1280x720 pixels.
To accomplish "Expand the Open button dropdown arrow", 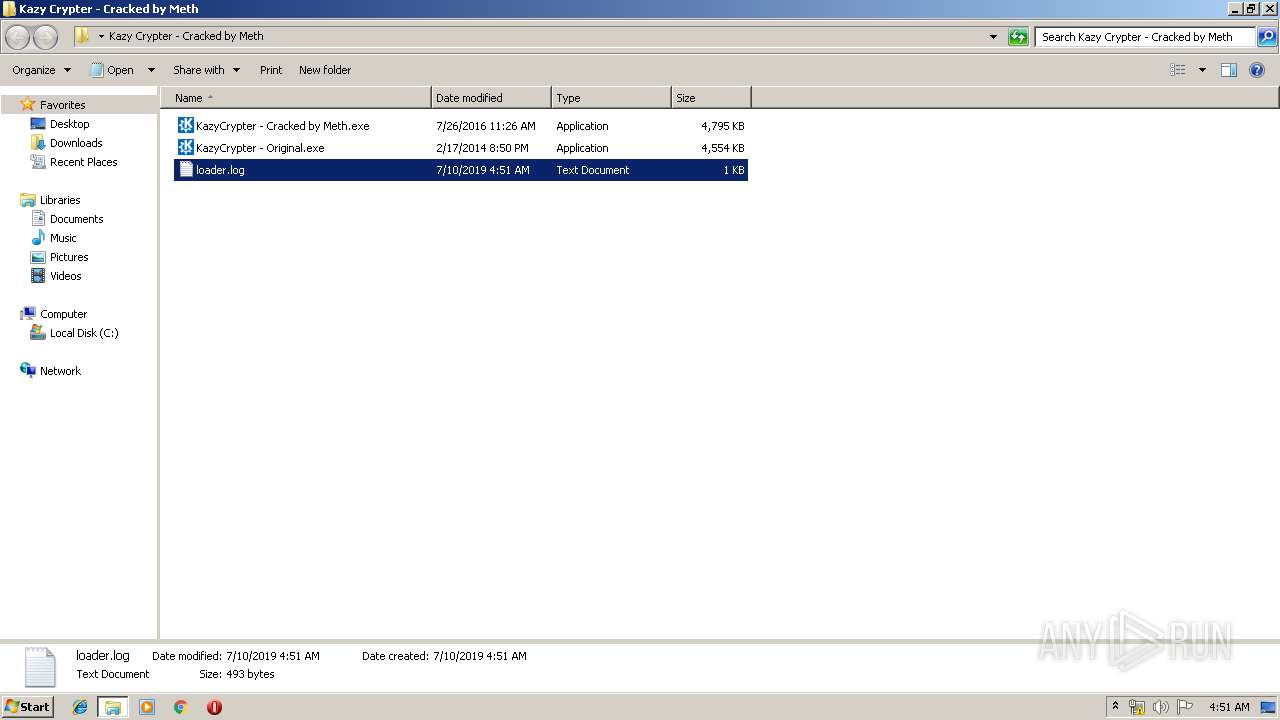I will tap(151, 70).
